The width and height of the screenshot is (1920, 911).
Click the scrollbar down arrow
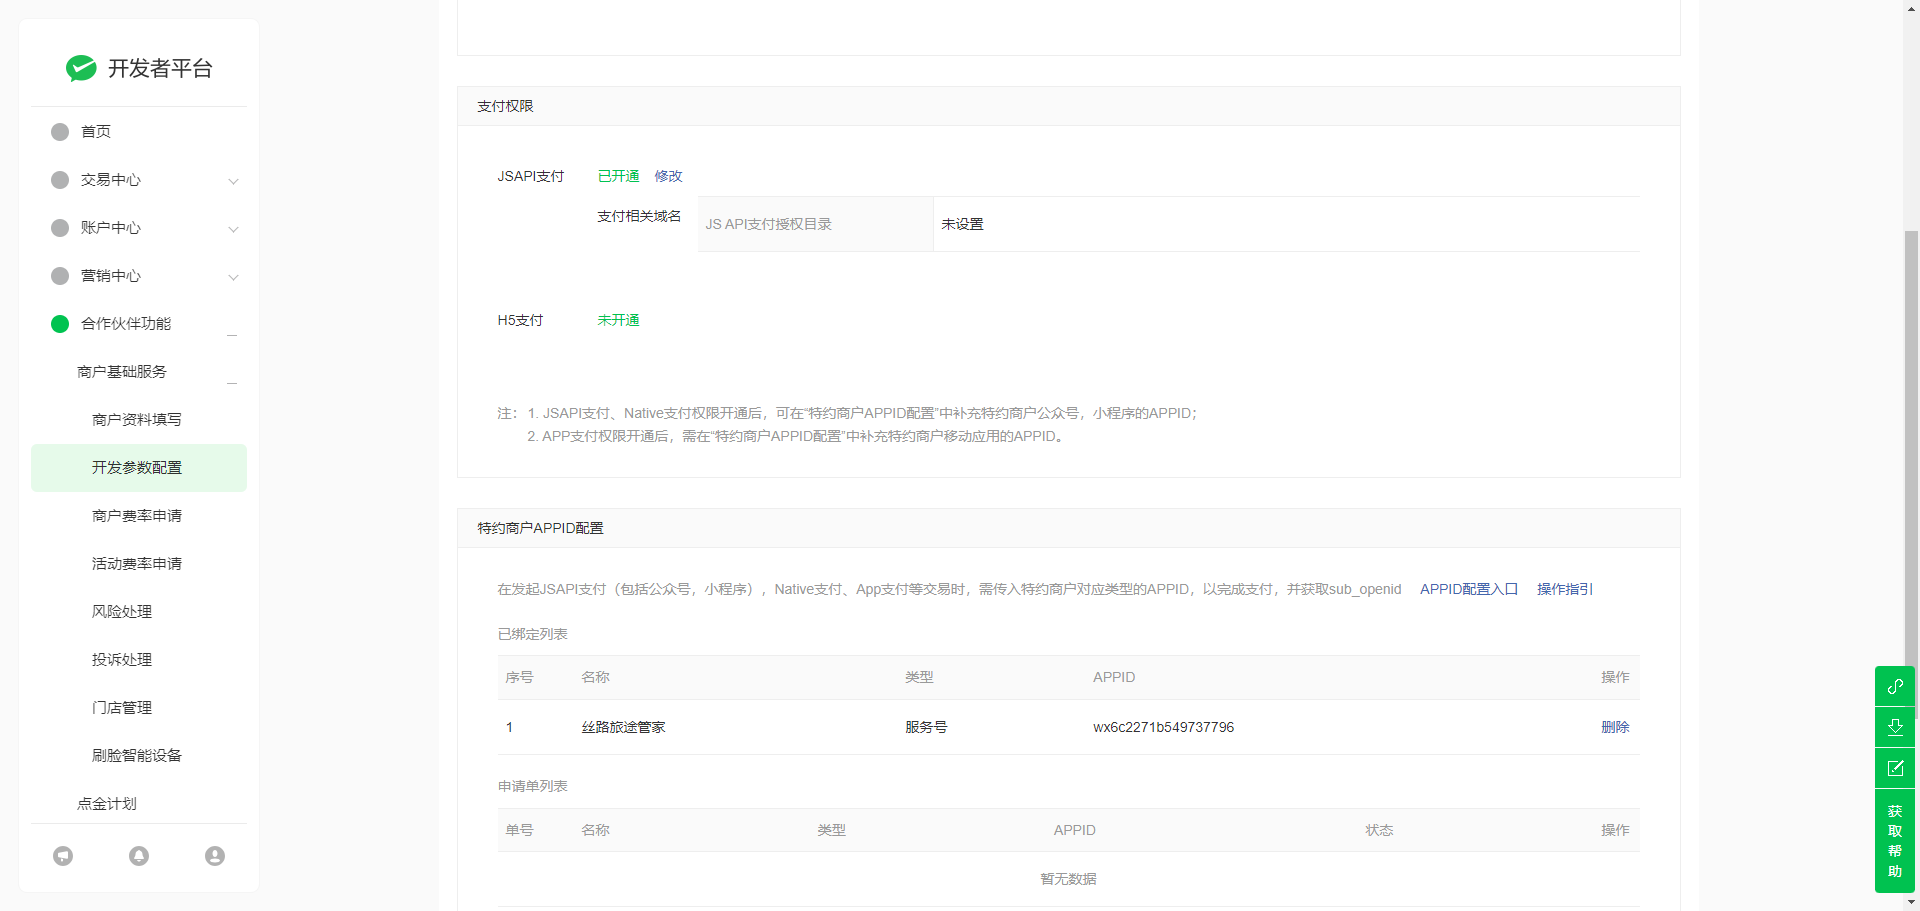coord(1911,903)
